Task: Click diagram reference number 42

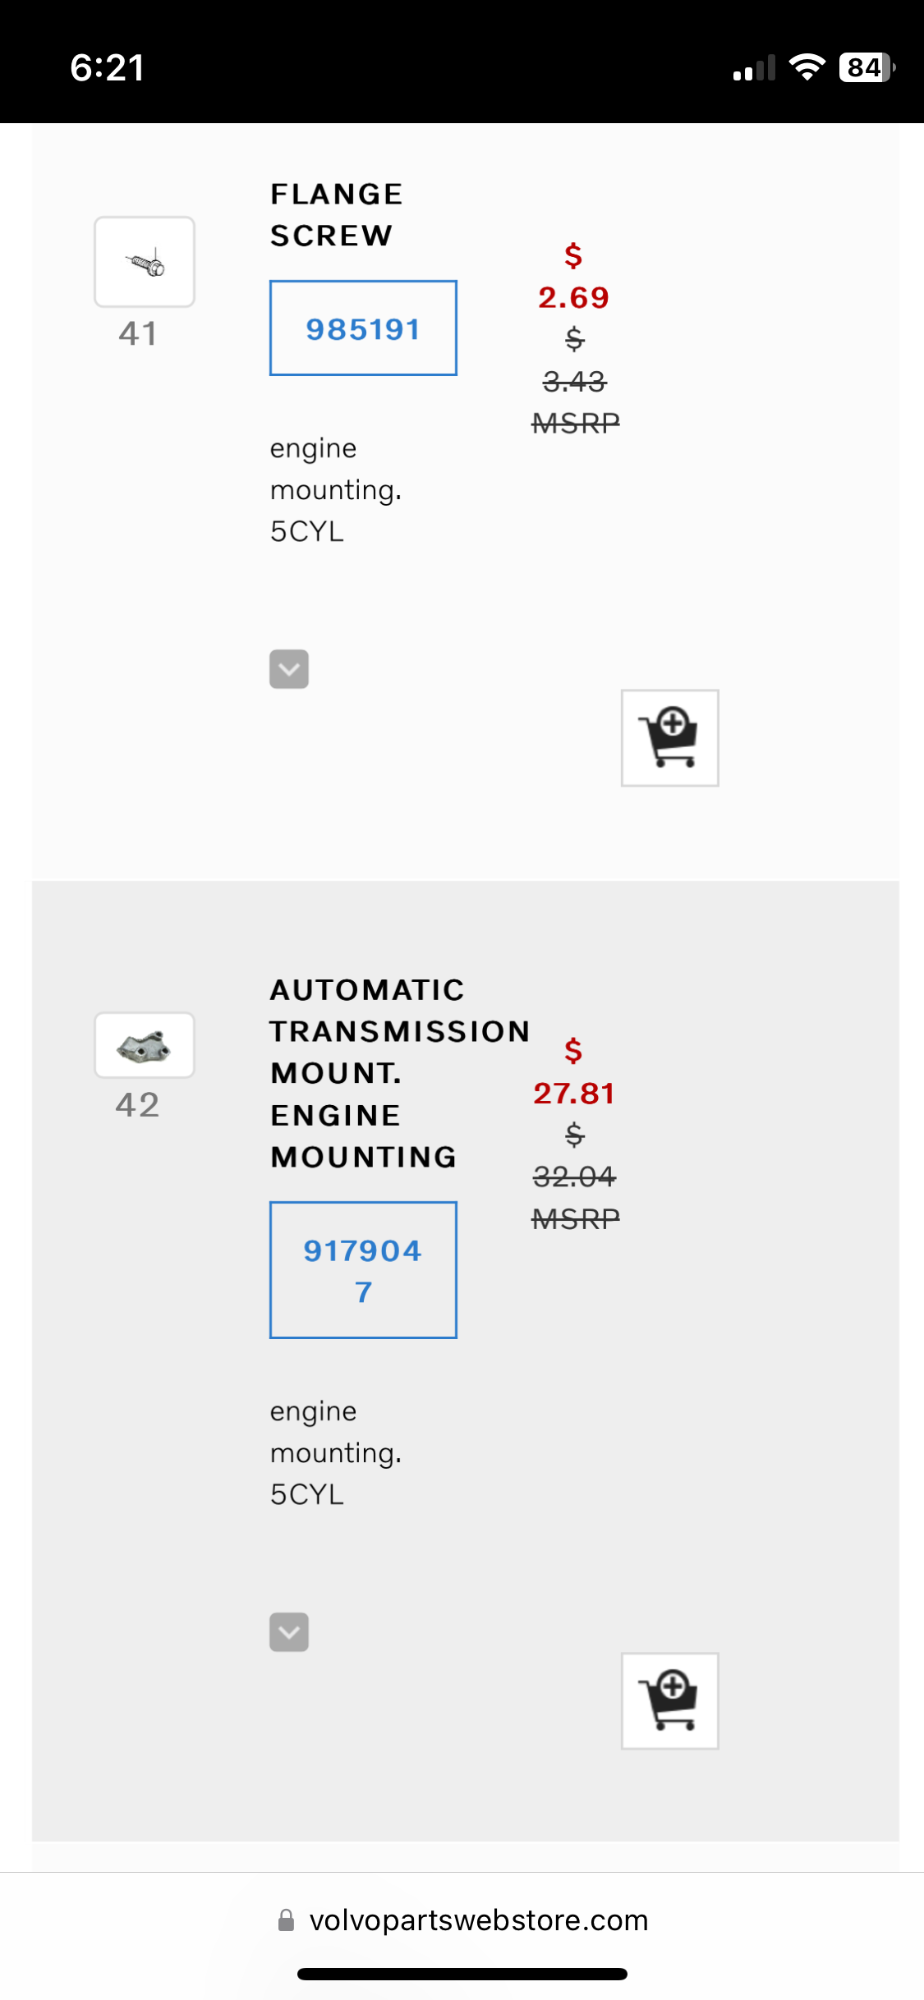Action: [x=137, y=1105]
